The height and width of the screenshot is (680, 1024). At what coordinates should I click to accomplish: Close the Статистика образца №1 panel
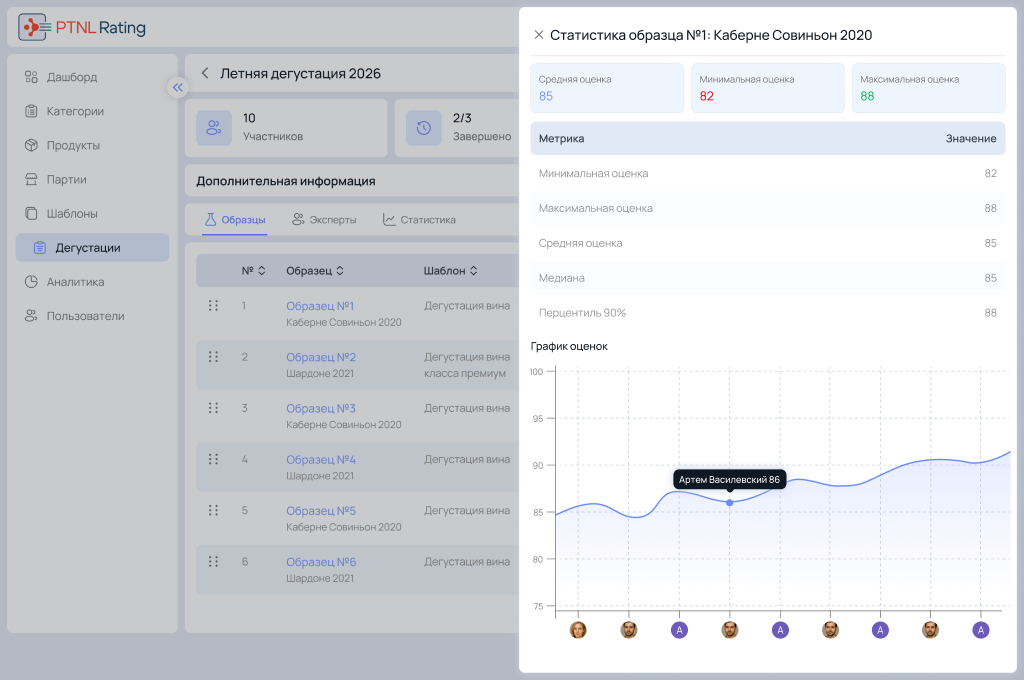[539, 35]
